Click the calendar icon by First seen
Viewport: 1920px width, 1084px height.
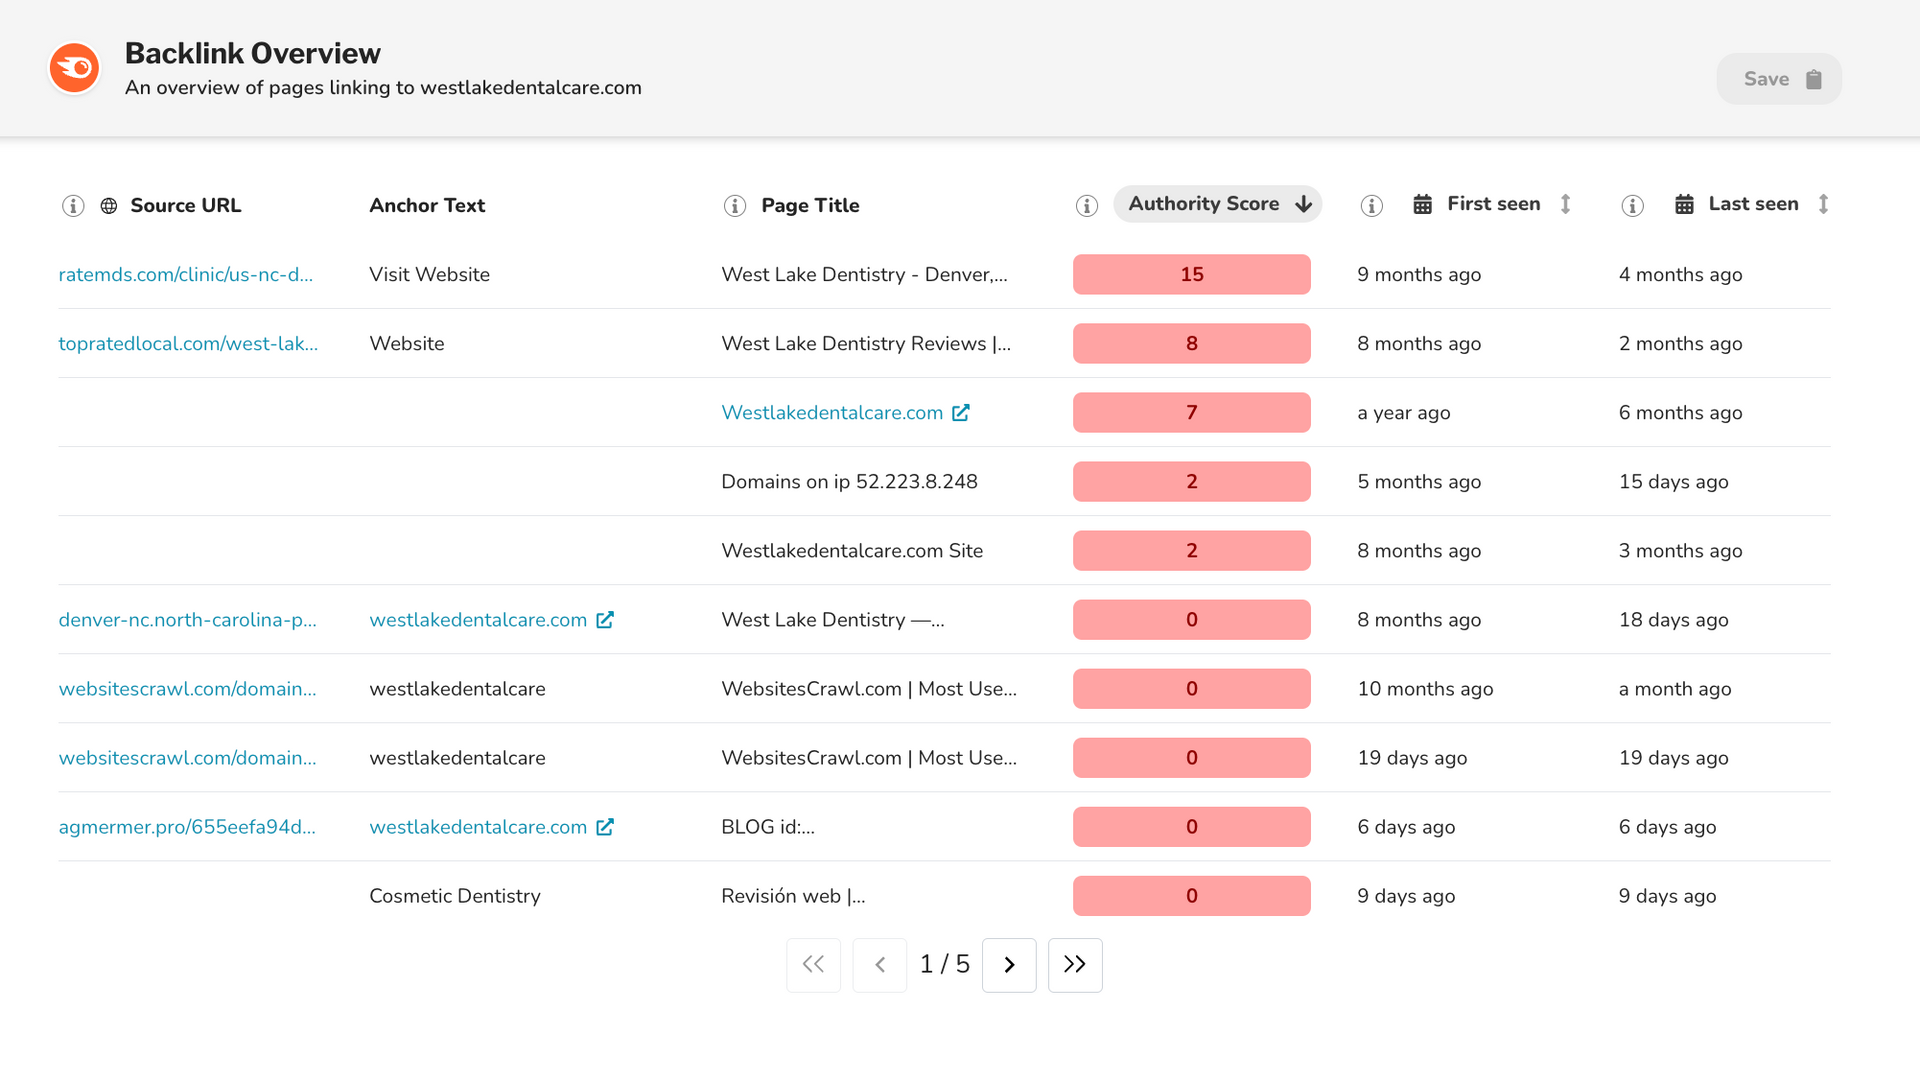tap(1422, 205)
